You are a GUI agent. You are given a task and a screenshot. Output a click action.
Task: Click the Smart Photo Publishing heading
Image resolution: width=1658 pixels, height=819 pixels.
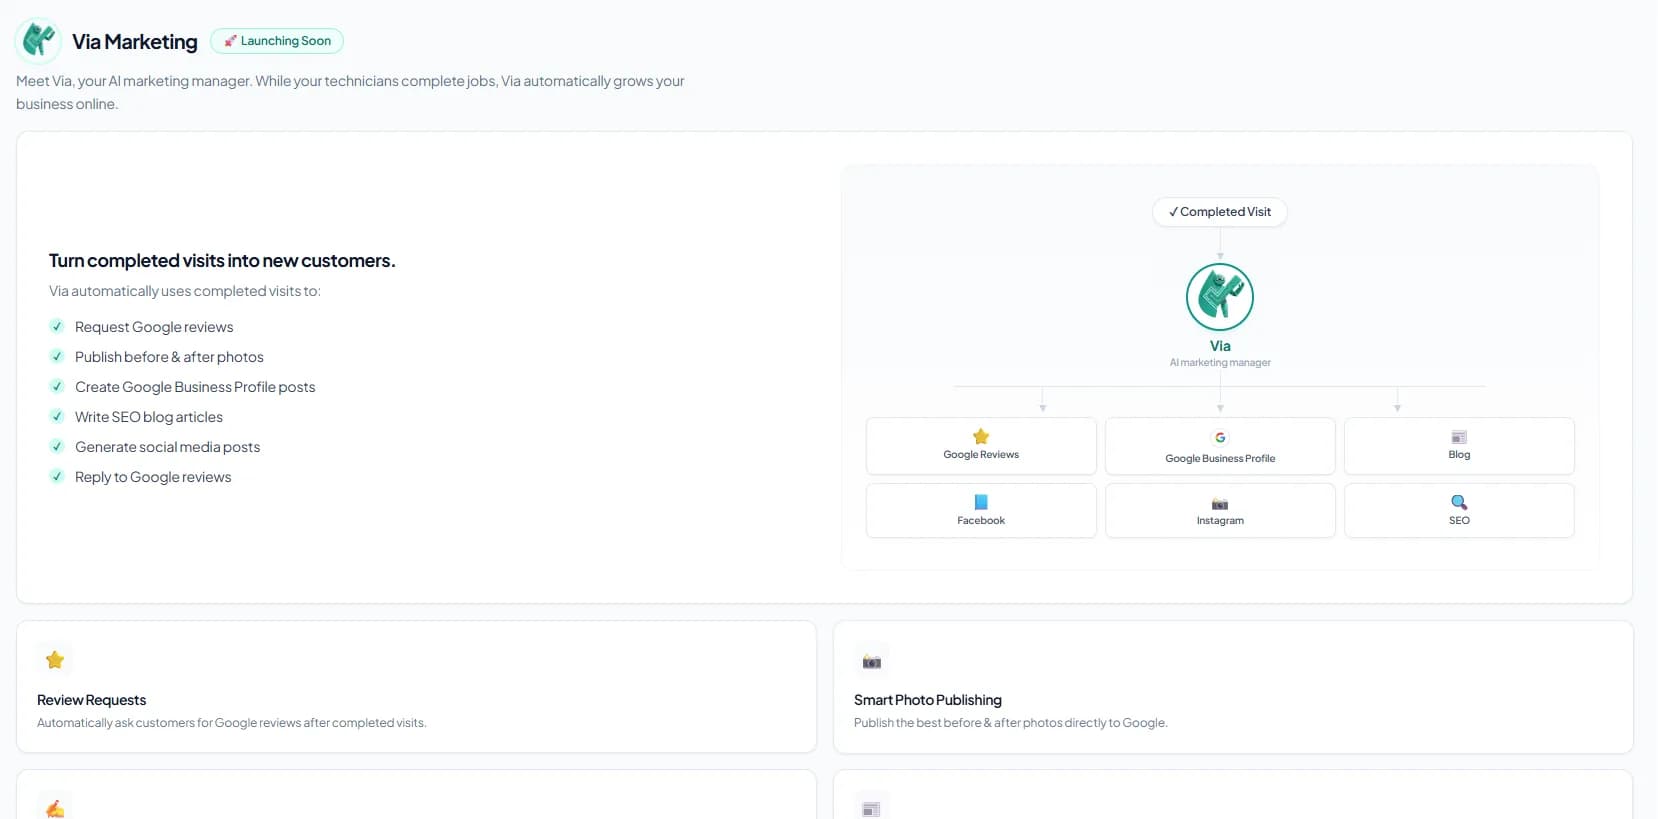coord(928,700)
